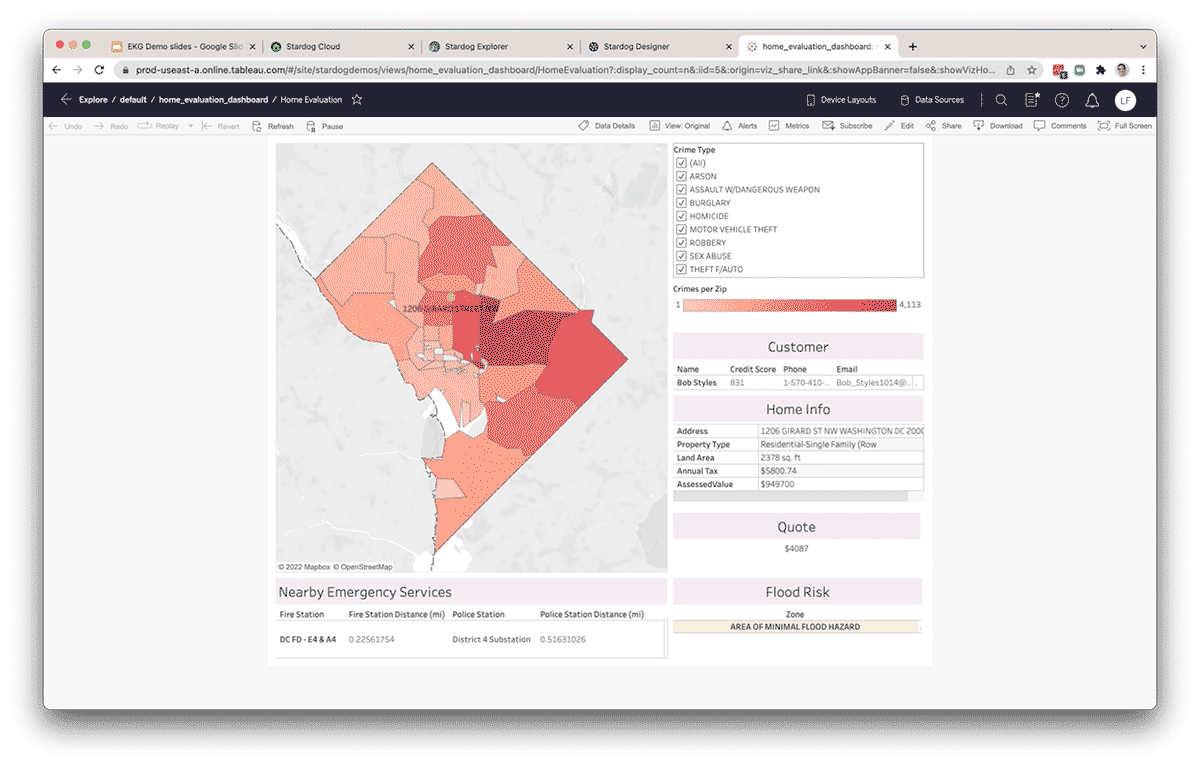The image size is (1200, 767).
Task: Expand the Chrome tab list chevron
Action: click(x=1143, y=46)
